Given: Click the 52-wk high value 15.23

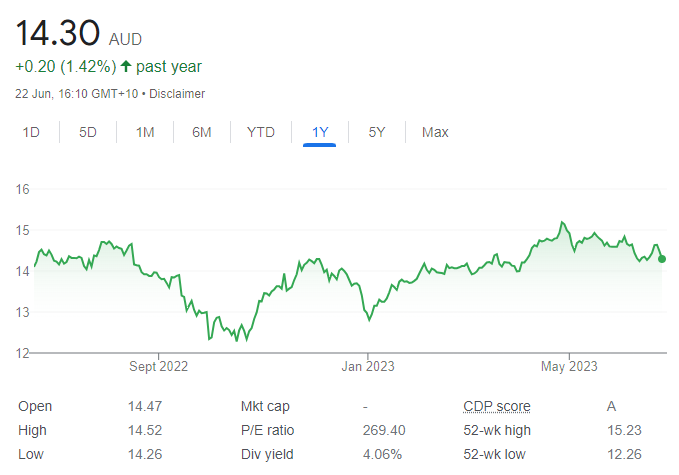Looking at the screenshot, I should 624,430.
